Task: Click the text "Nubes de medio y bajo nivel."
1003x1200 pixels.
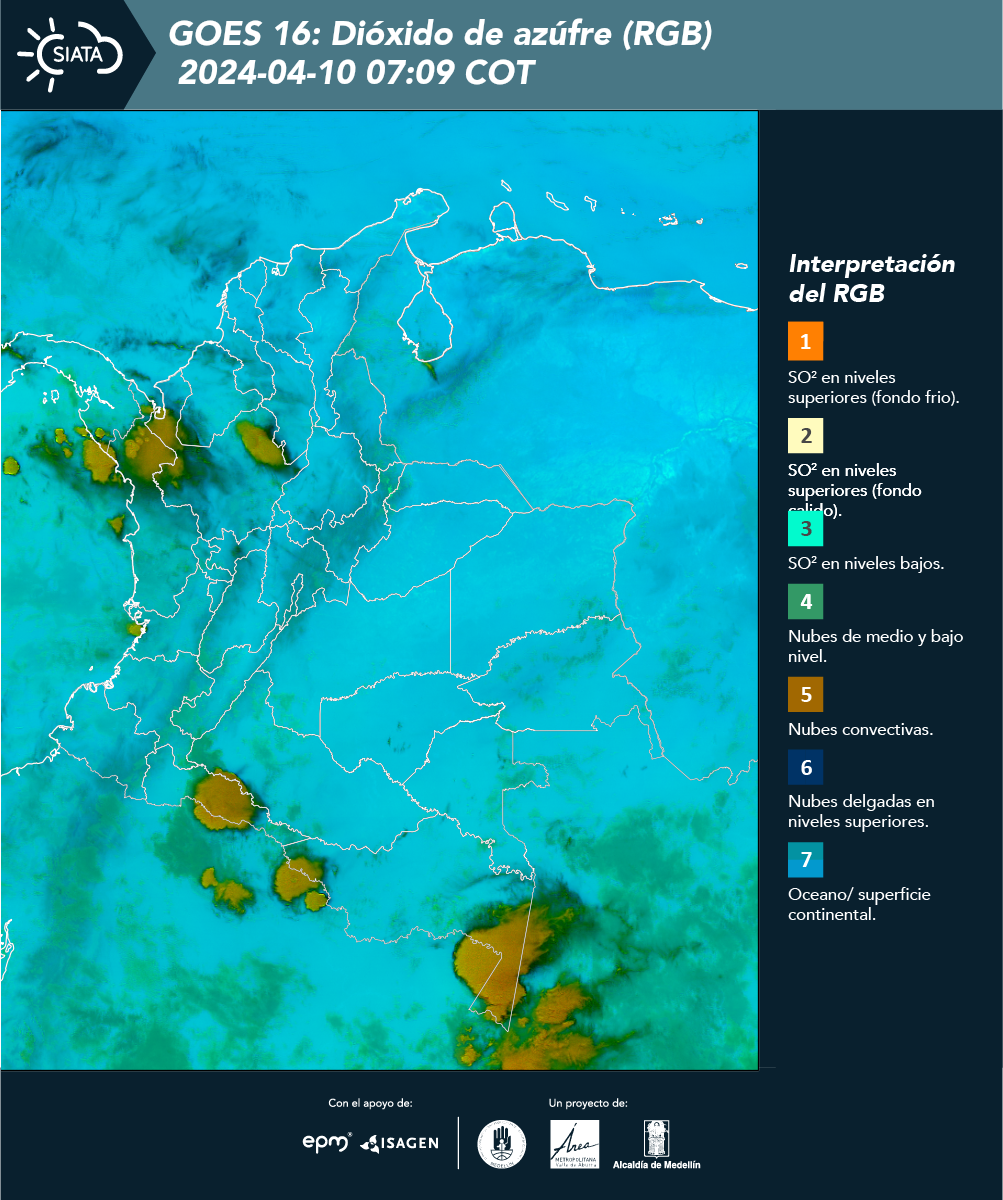Action: pyautogui.click(x=875, y=646)
